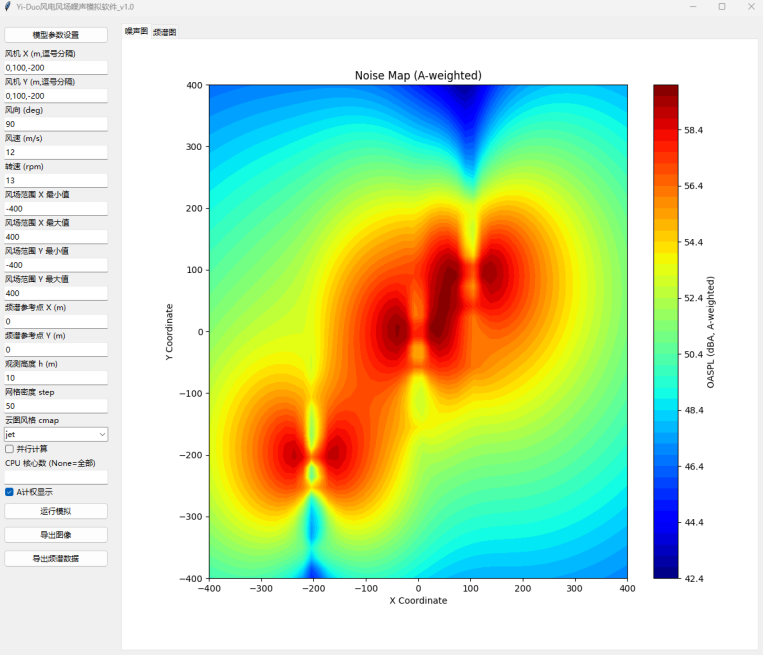This screenshot has width=764, height=656.
Task: Click the 运行模拟 button
Action: tap(56, 511)
